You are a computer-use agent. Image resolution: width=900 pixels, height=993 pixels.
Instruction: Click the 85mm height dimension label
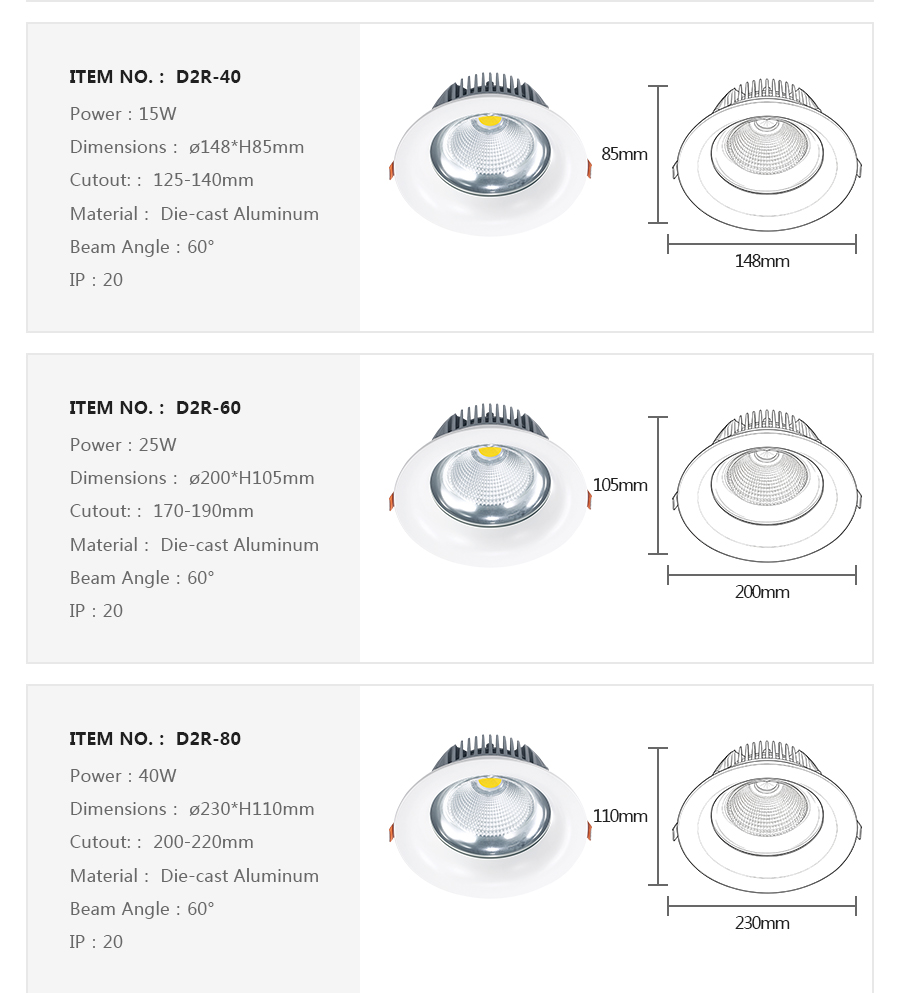[x=624, y=154]
